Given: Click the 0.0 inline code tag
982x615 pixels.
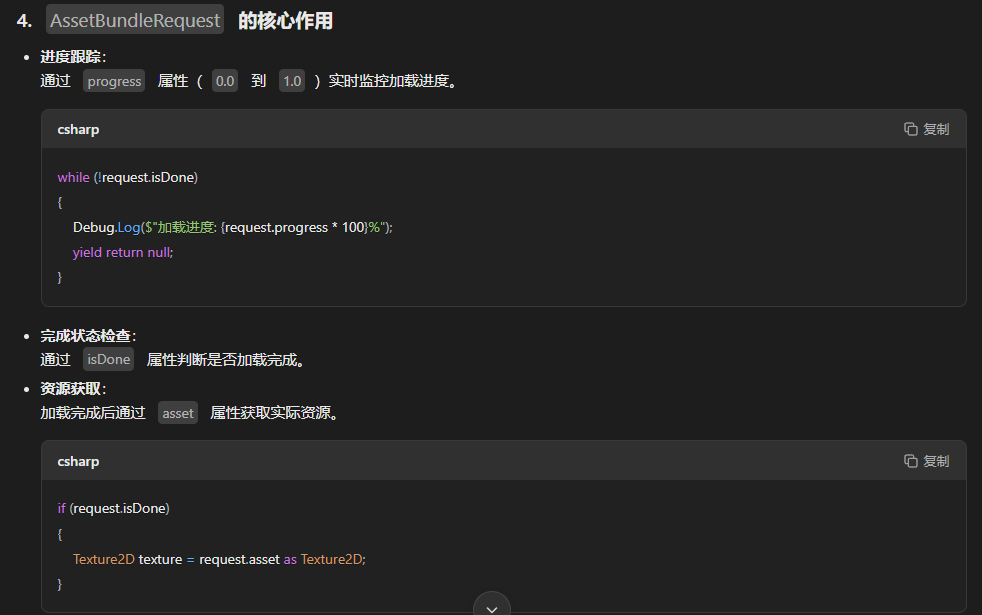Looking at the screenshot, I should [x=225, y=81].
